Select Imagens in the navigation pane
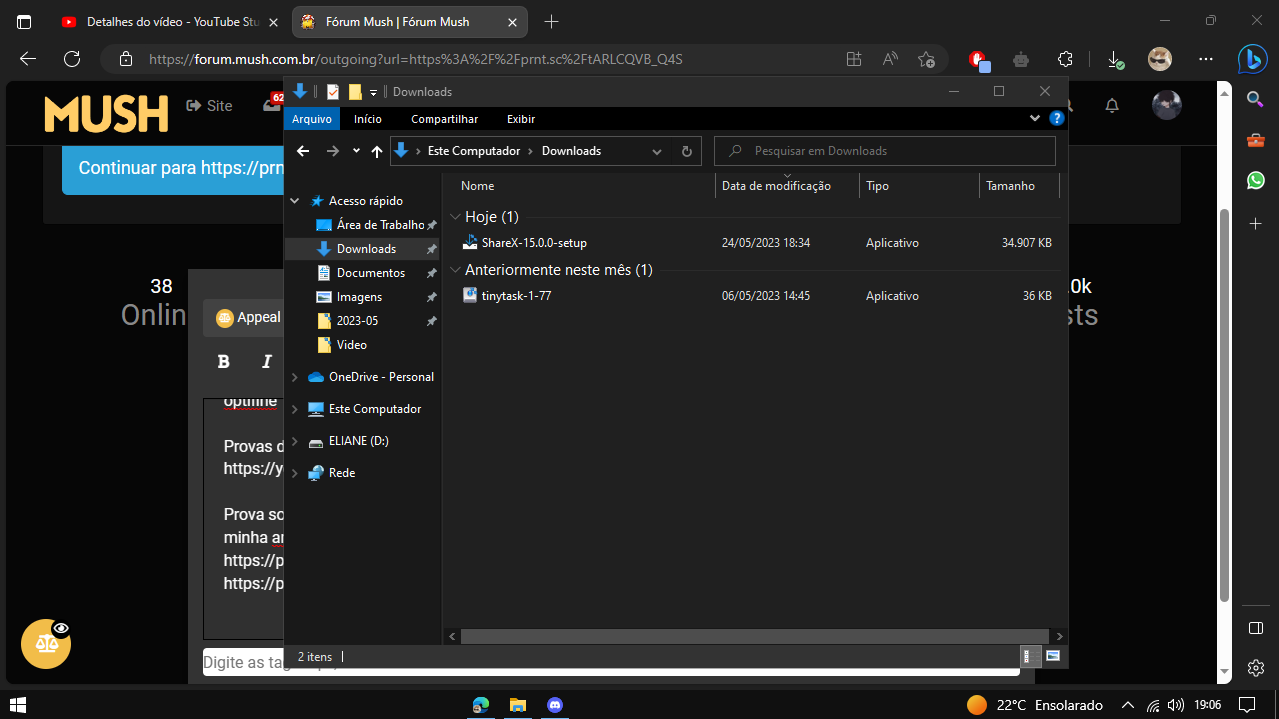The image size is (1279, 719). [359, 297]
